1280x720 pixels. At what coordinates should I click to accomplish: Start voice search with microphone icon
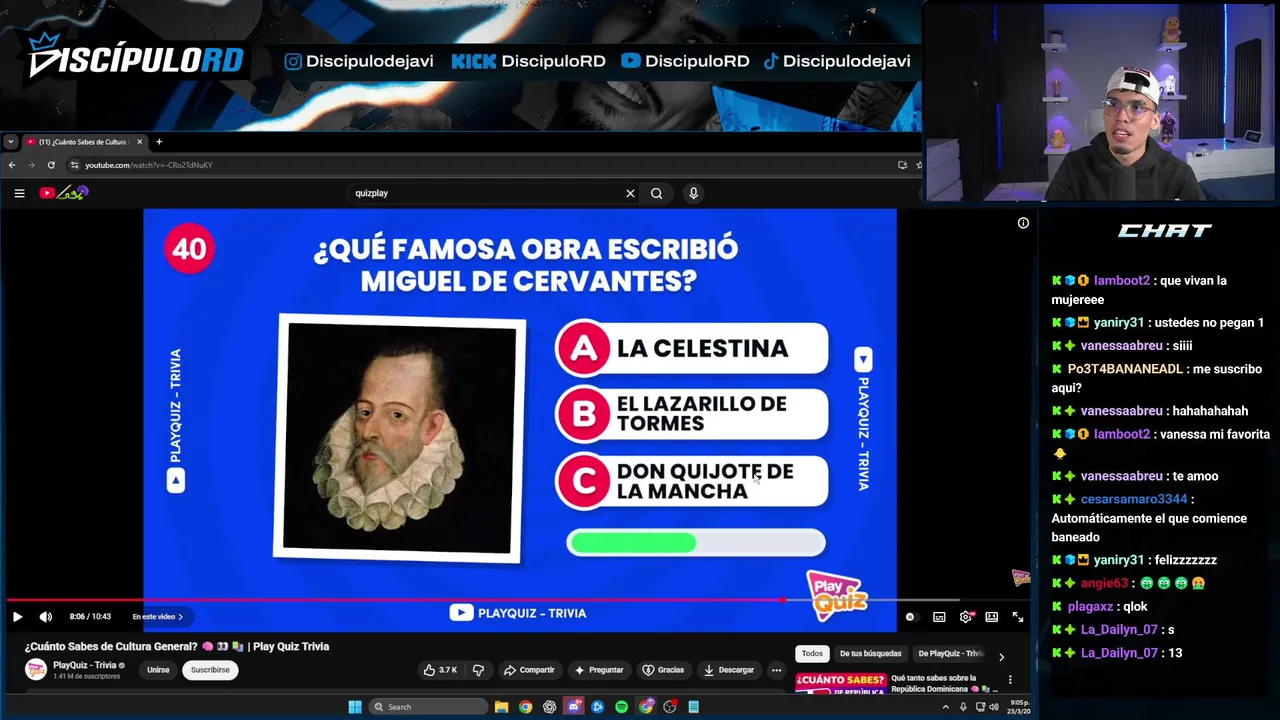point(693,193)
